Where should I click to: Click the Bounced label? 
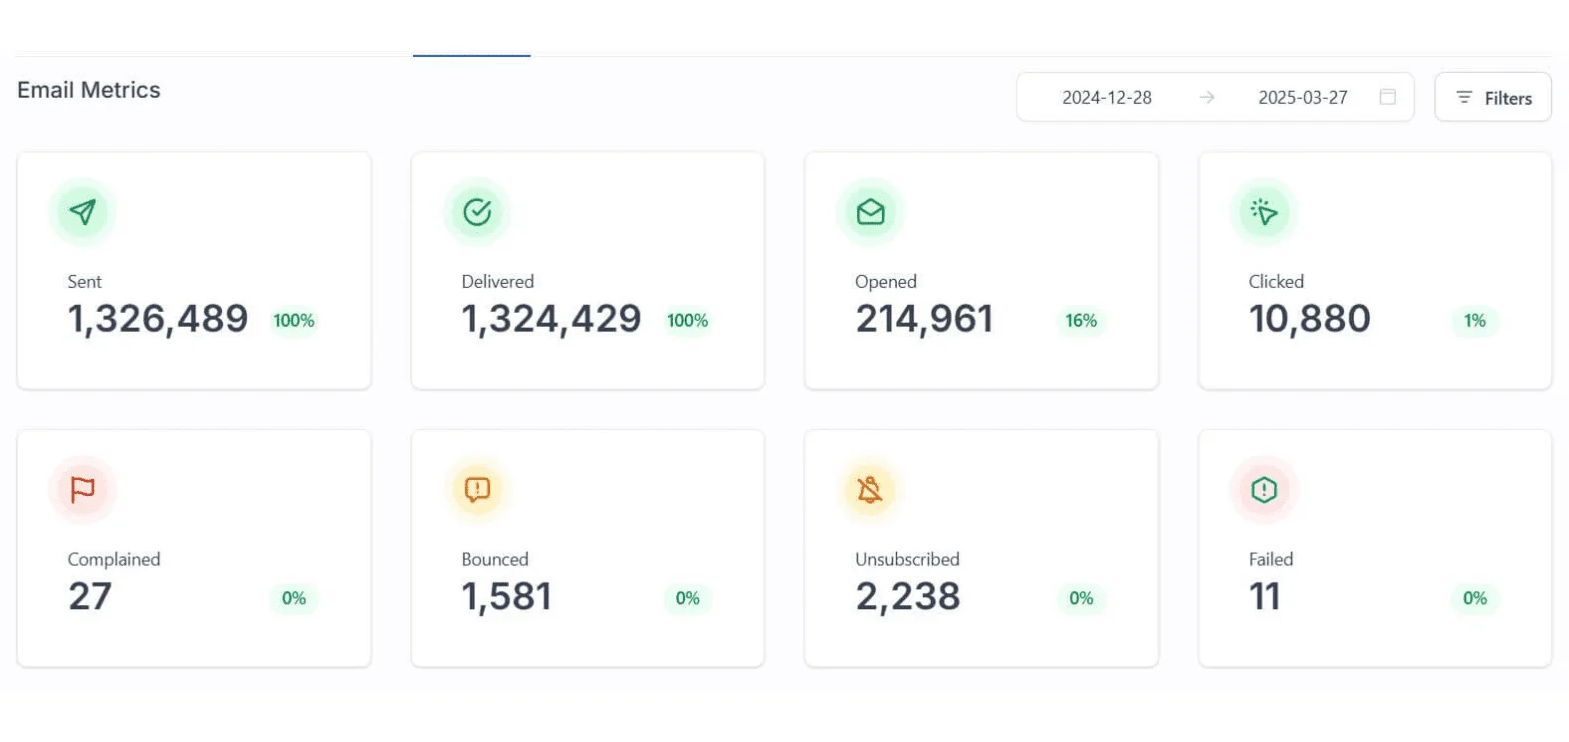(x=495, y=559)
